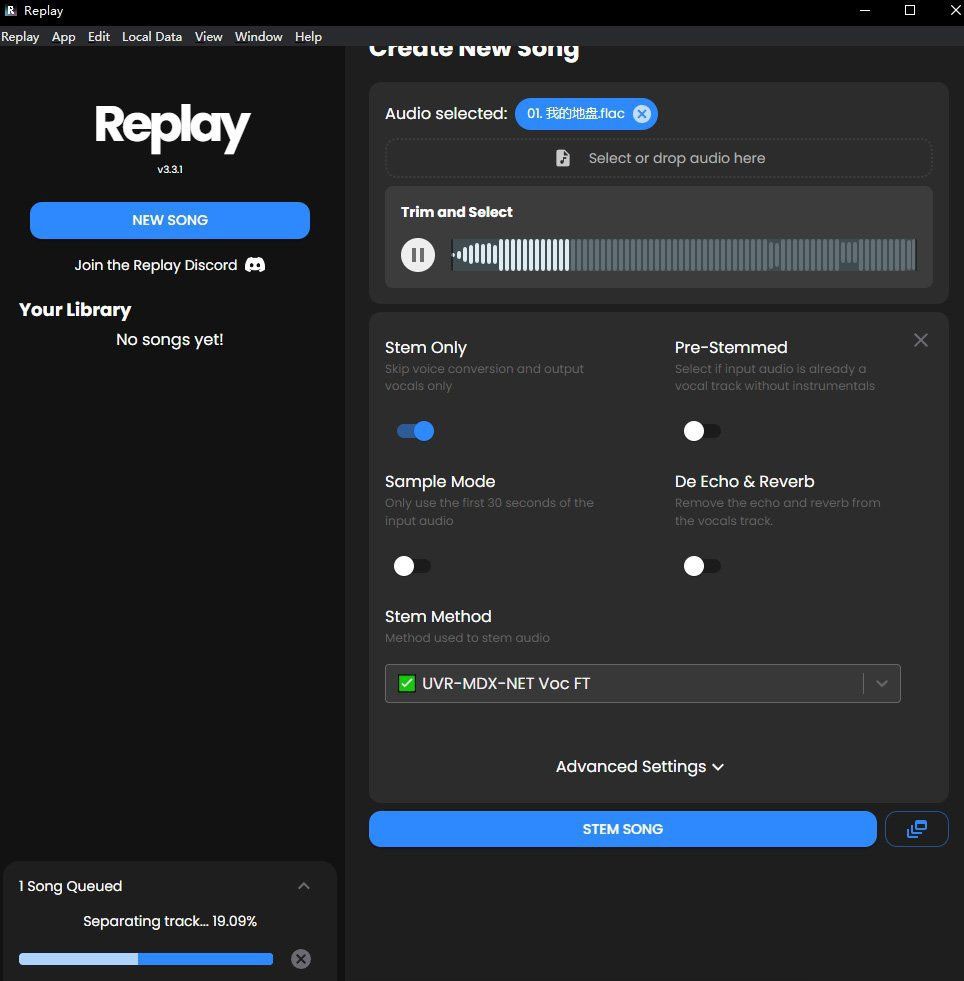
Task: Open the View menu
Action: coord(208,36)
